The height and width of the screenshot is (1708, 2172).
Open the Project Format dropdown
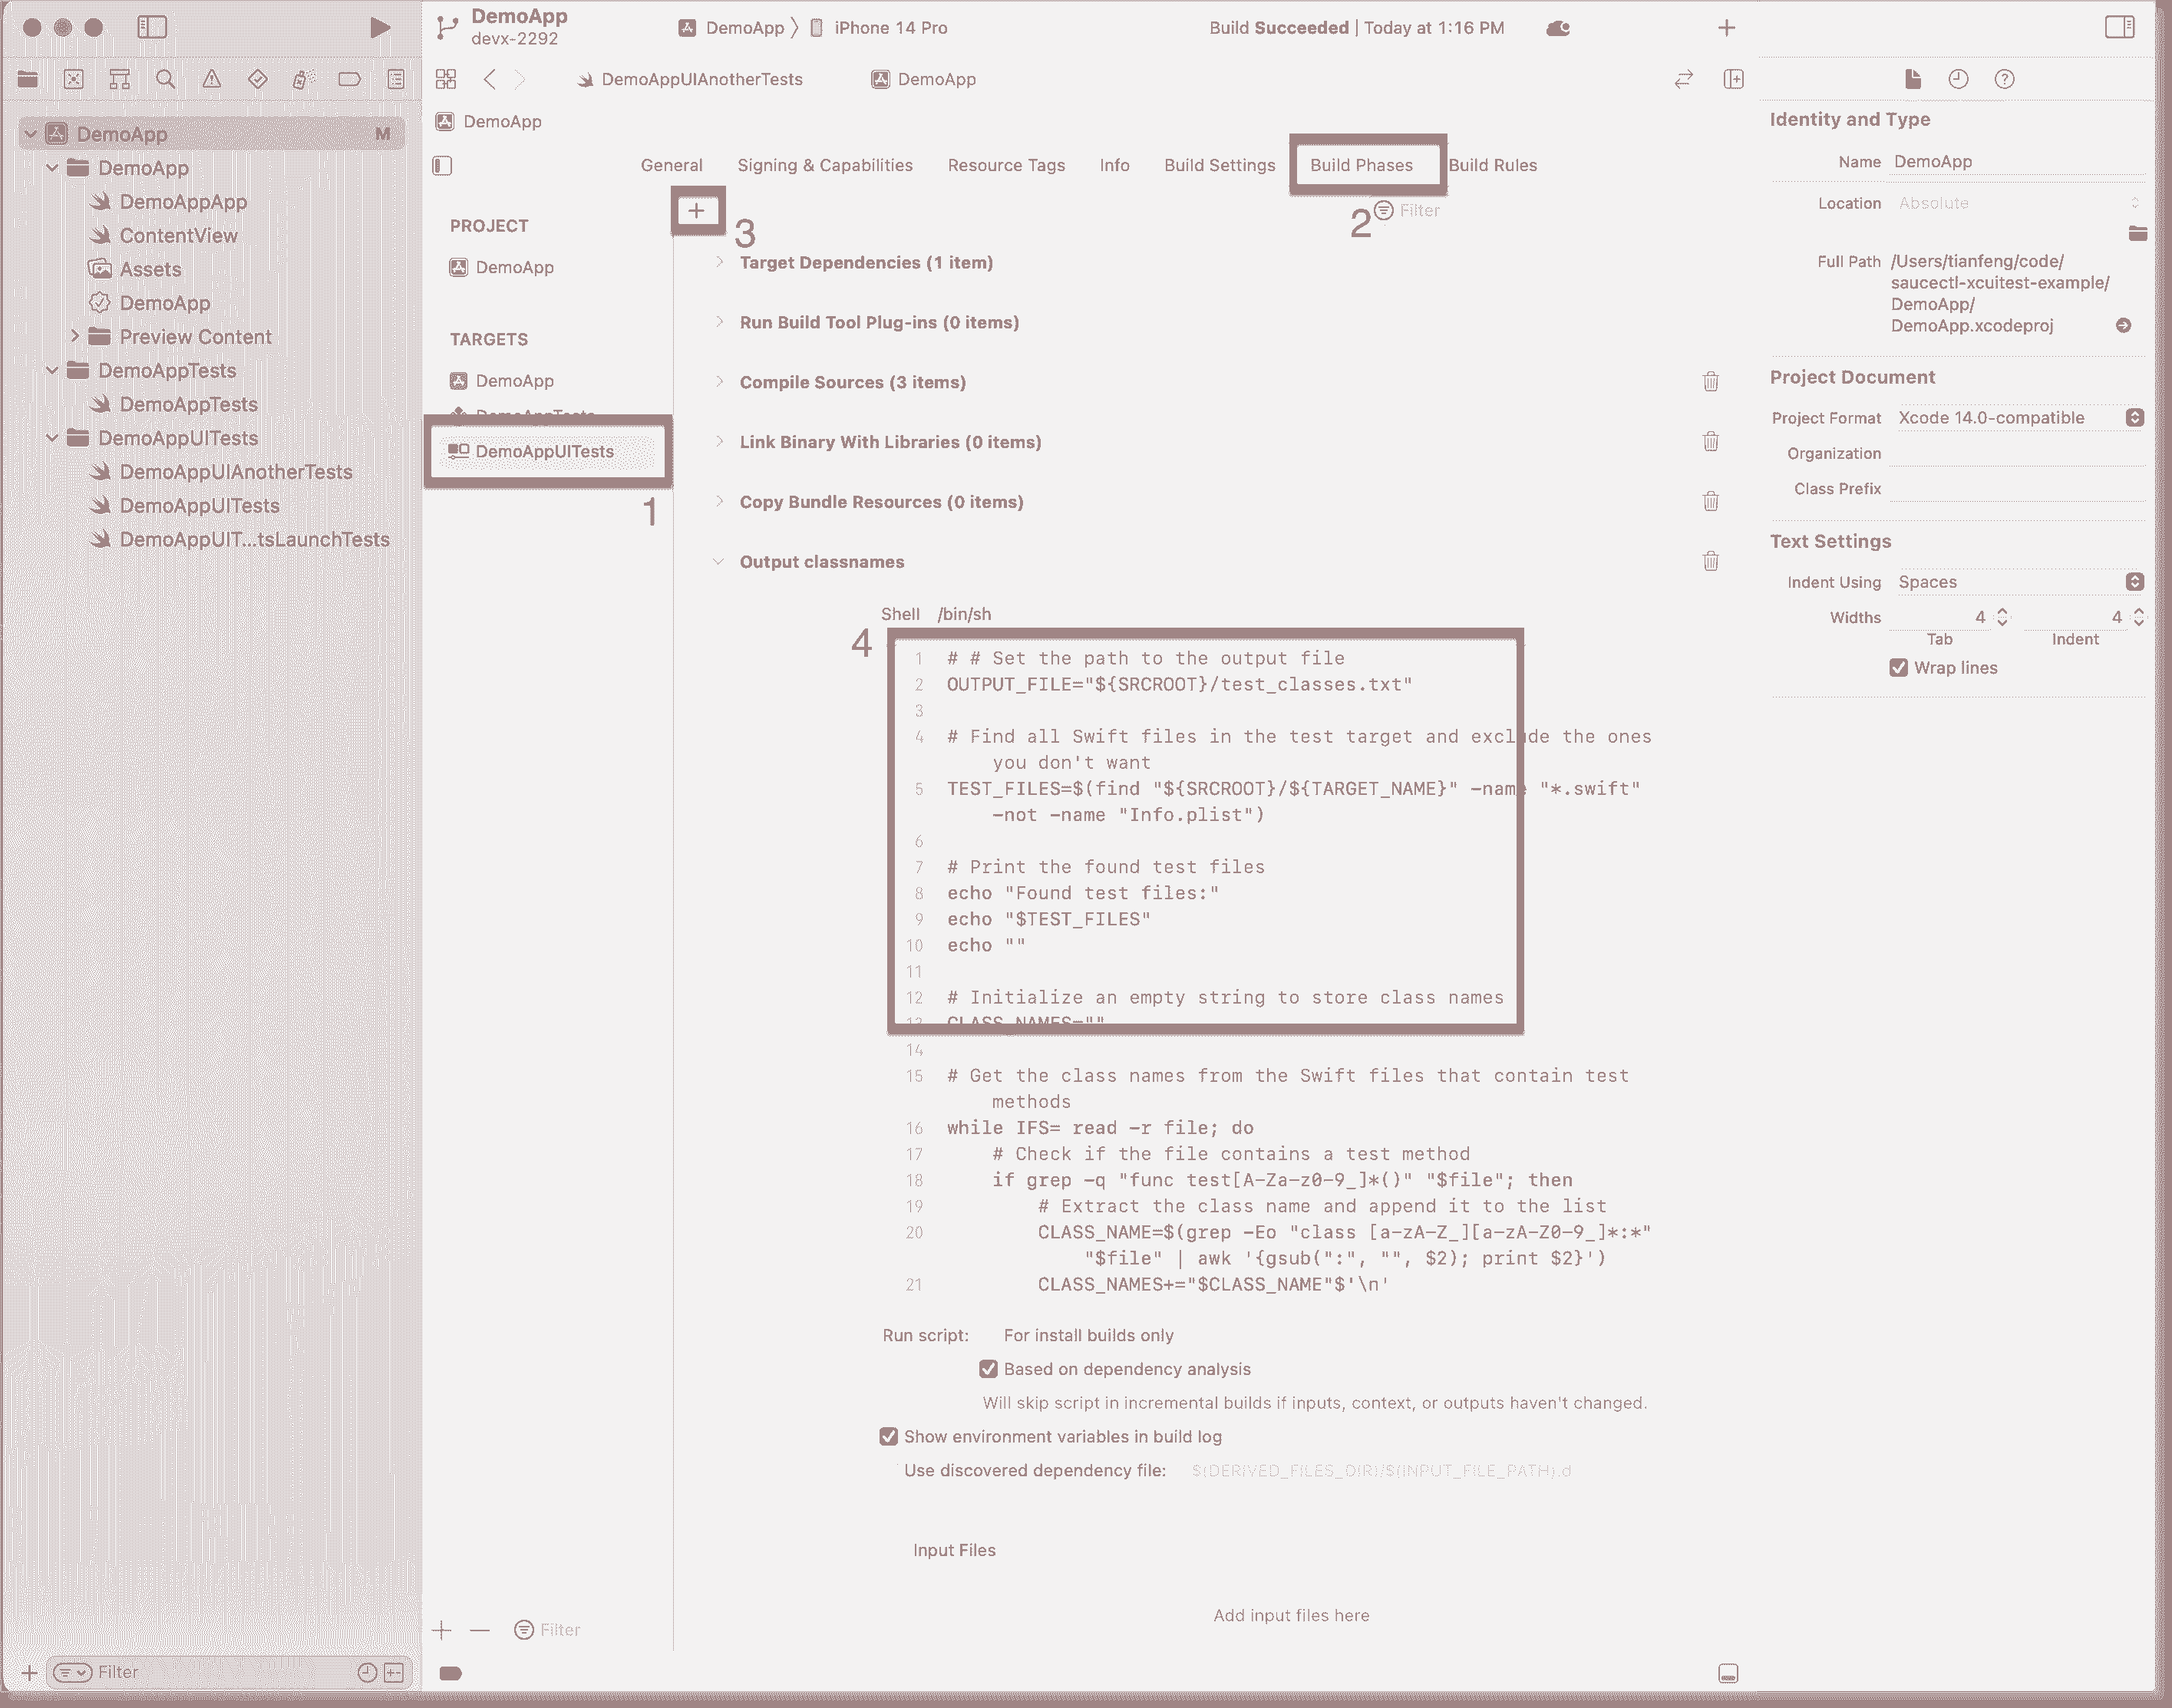pyautogui.click(x=2136, y=417)
